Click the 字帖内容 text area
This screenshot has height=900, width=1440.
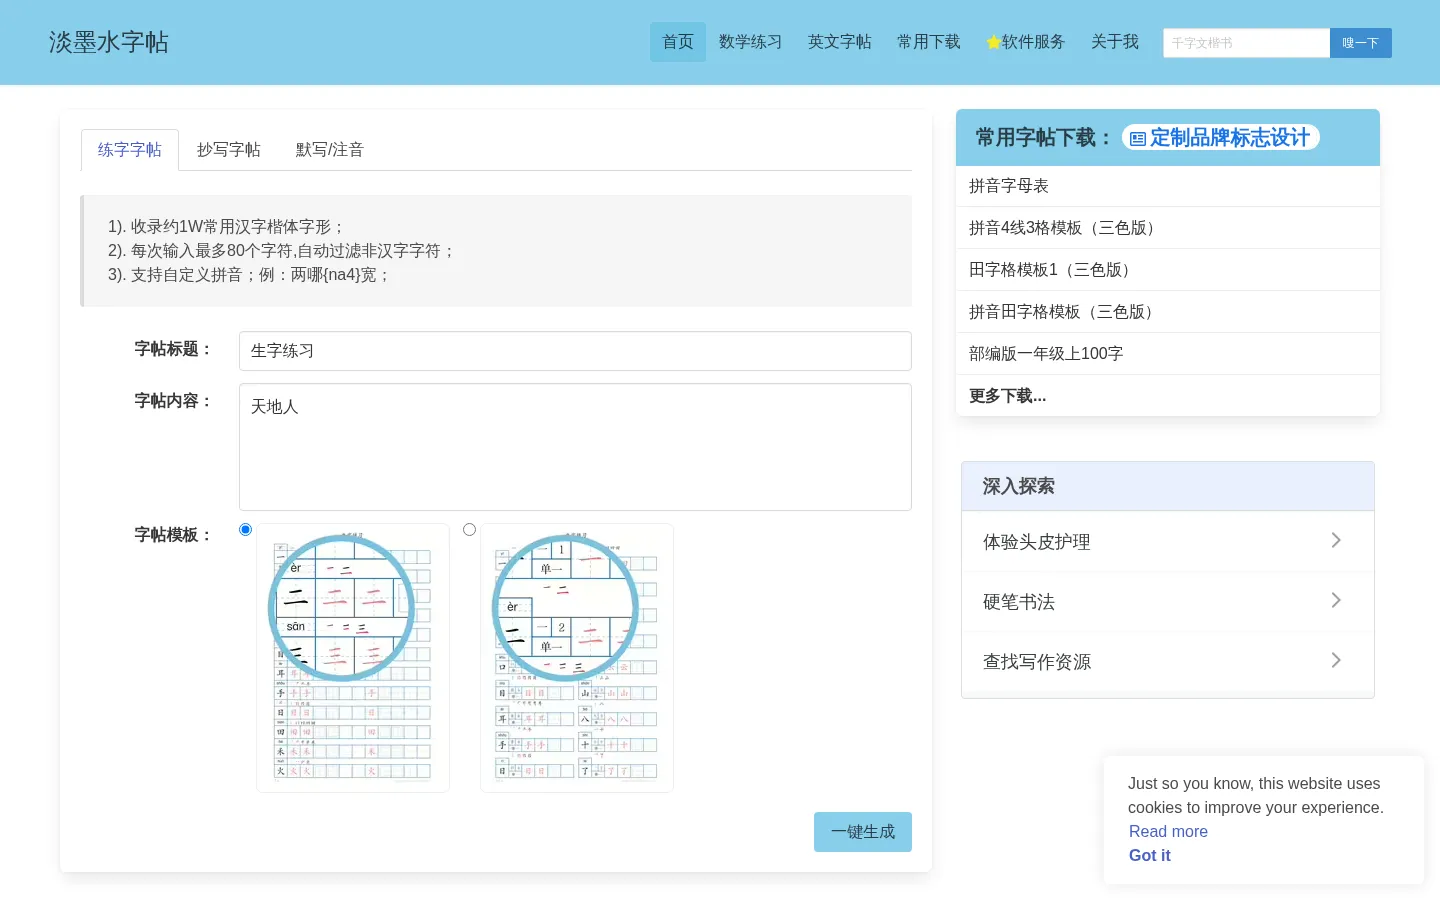(575, 447)
